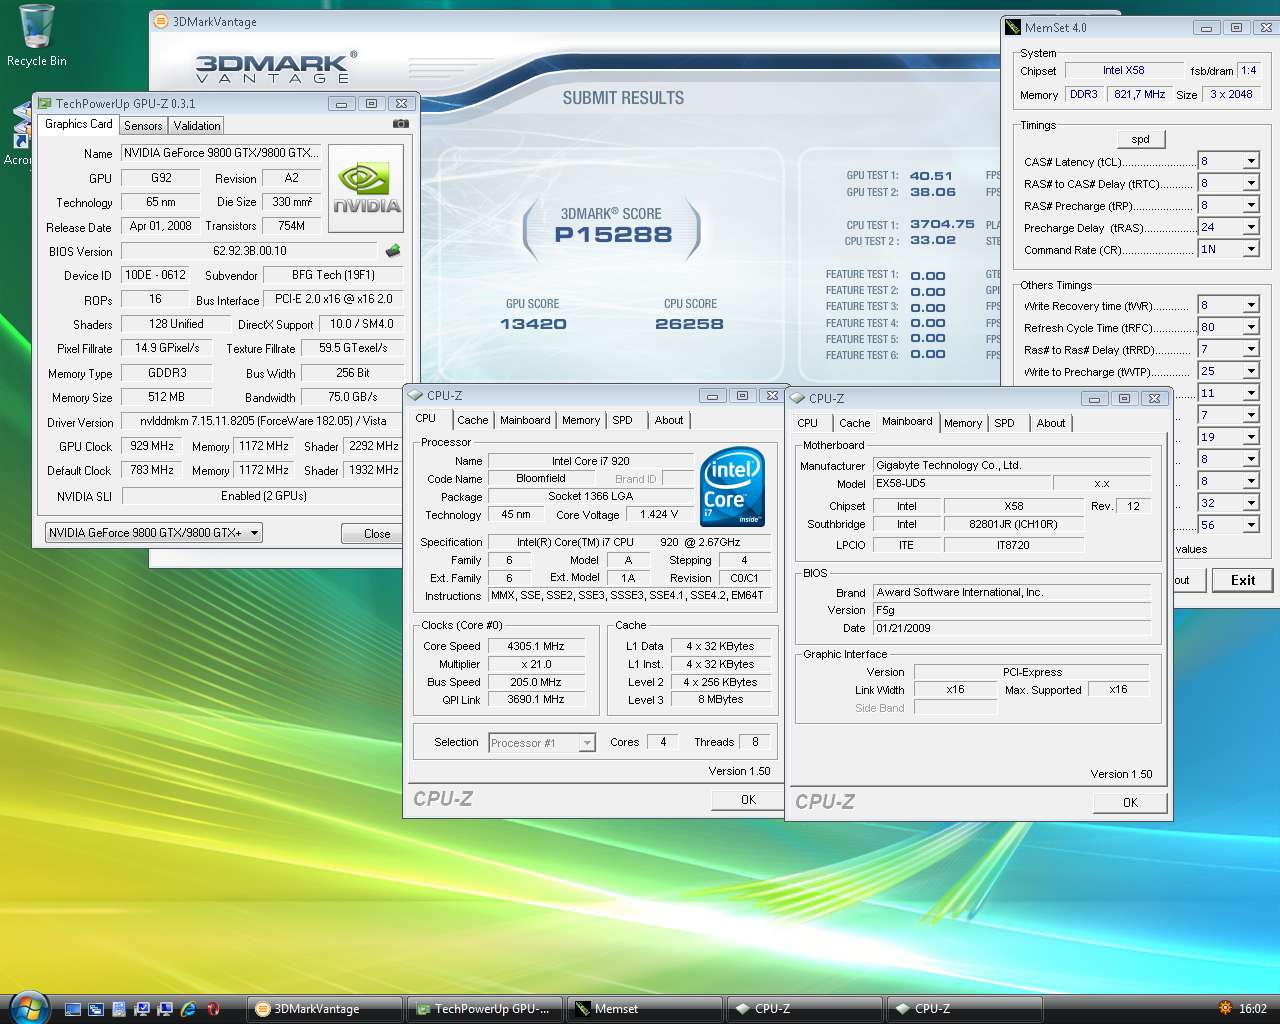Open the Recycle Bin desktop icon
Screen dimensions: 1280x1024
pos(36,35)
